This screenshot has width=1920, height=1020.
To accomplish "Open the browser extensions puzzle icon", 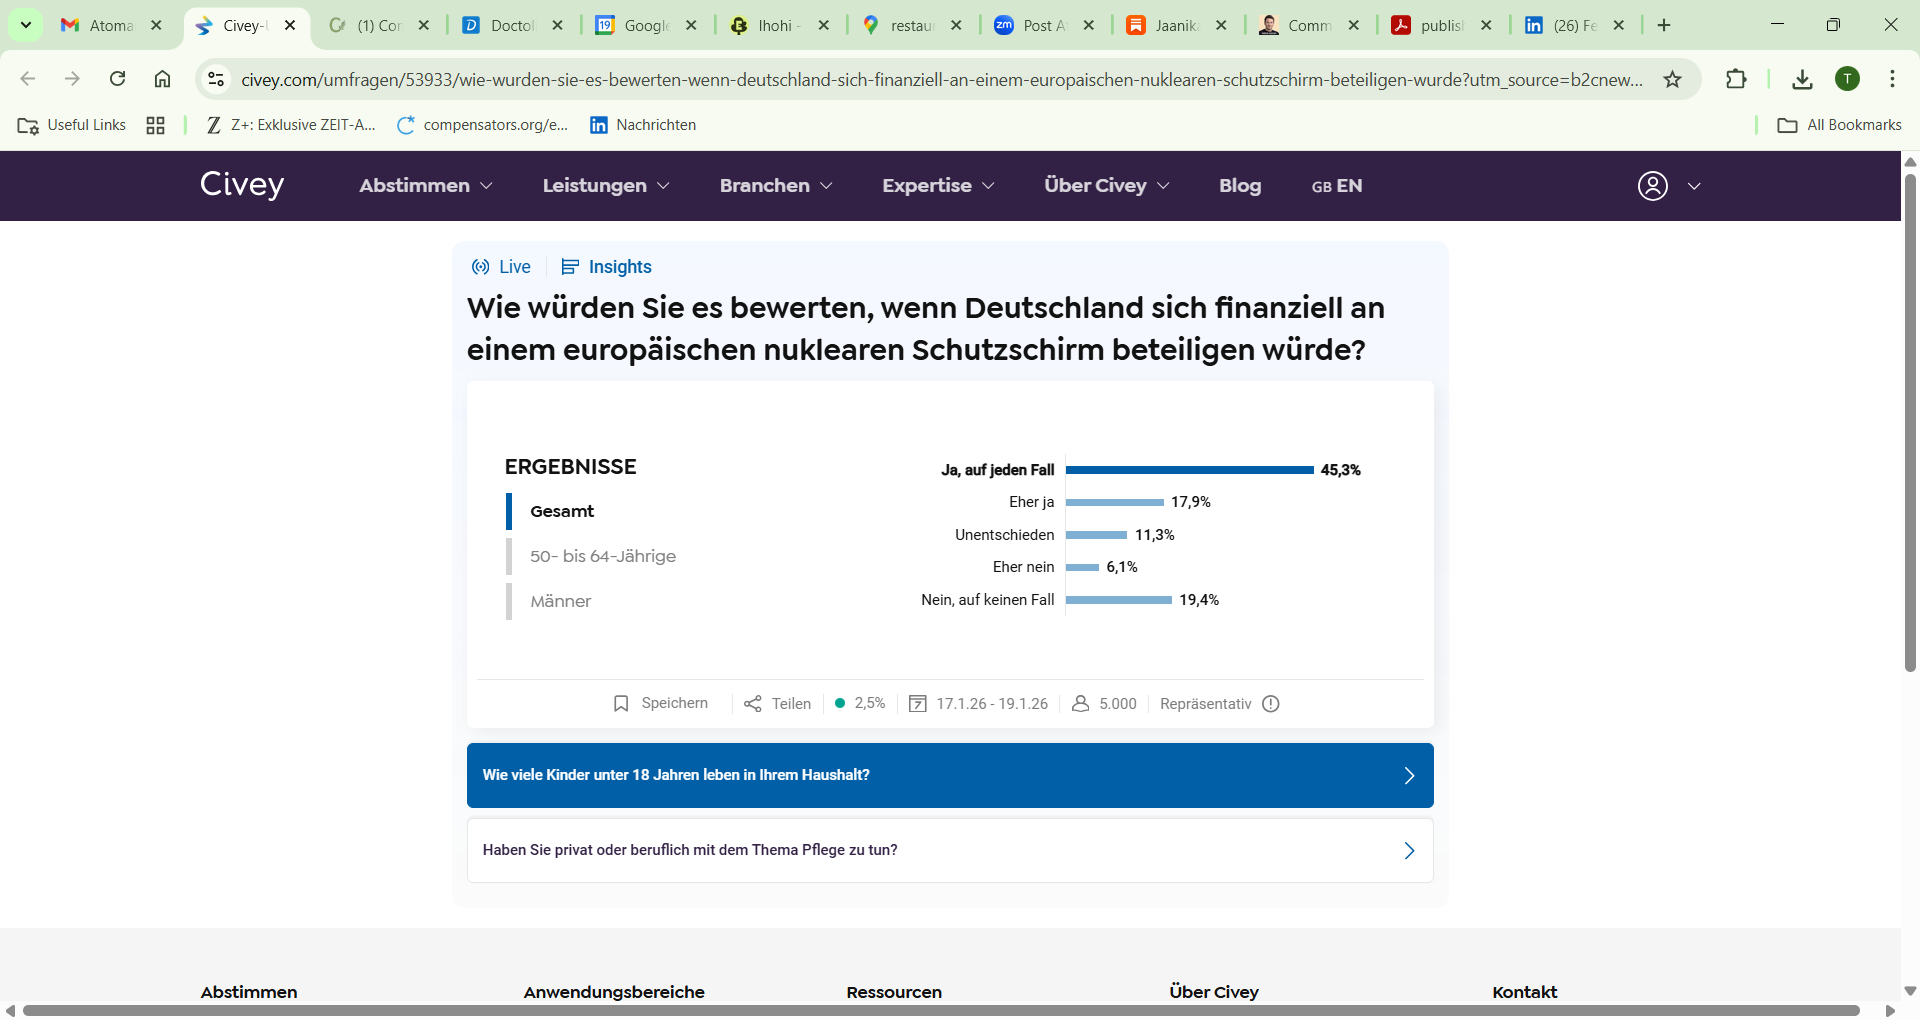I will tap(1736, 80).
